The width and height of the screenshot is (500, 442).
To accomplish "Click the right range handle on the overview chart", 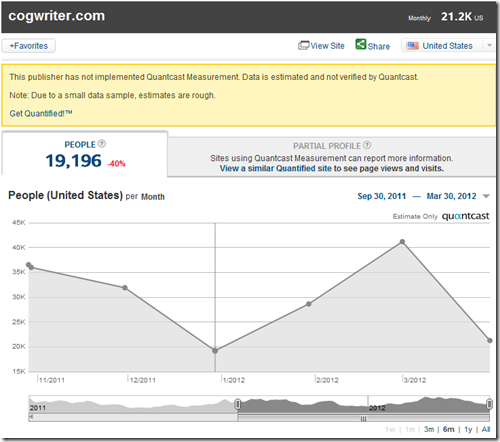I will tap(489, 404).
